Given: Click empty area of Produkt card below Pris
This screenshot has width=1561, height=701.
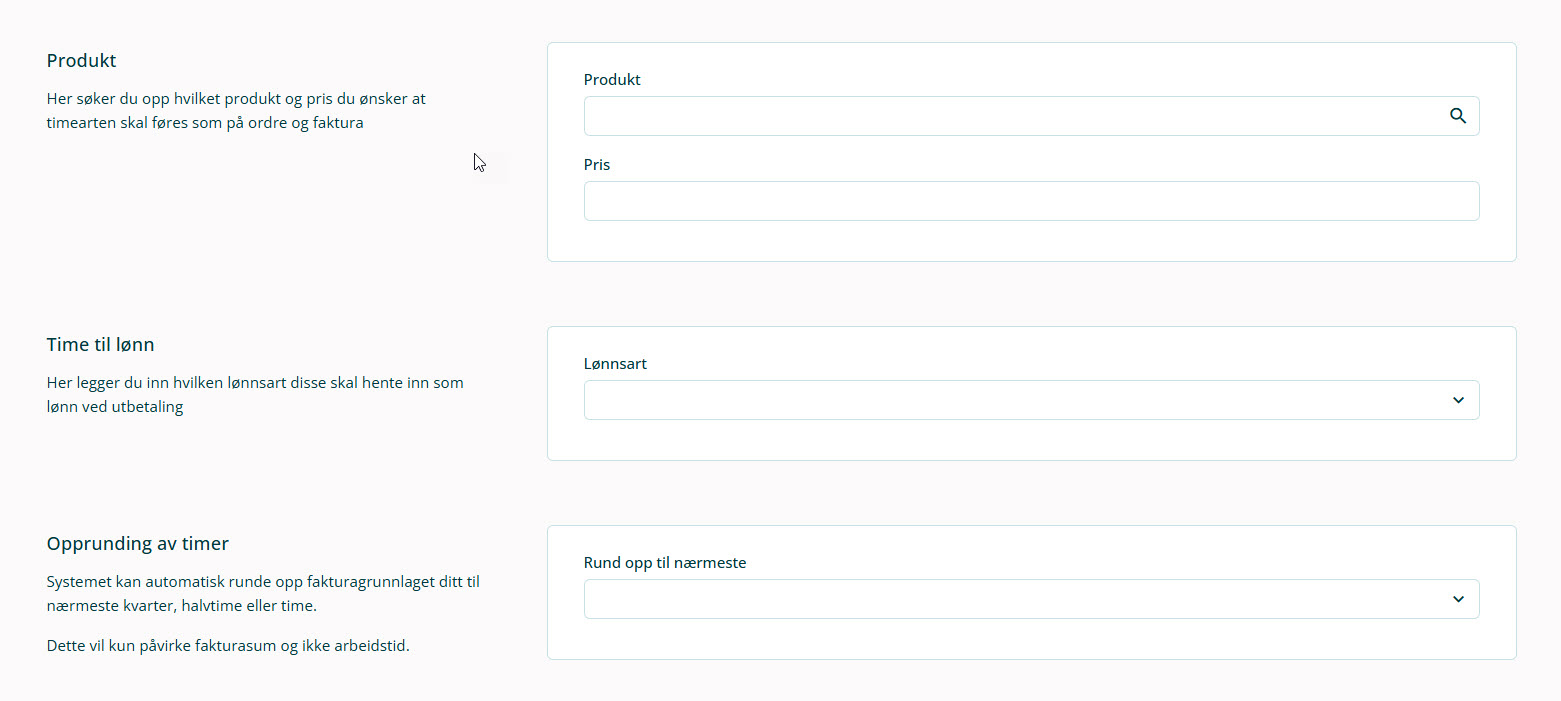Looking at the screenshot, I should tap(1030, 241).
